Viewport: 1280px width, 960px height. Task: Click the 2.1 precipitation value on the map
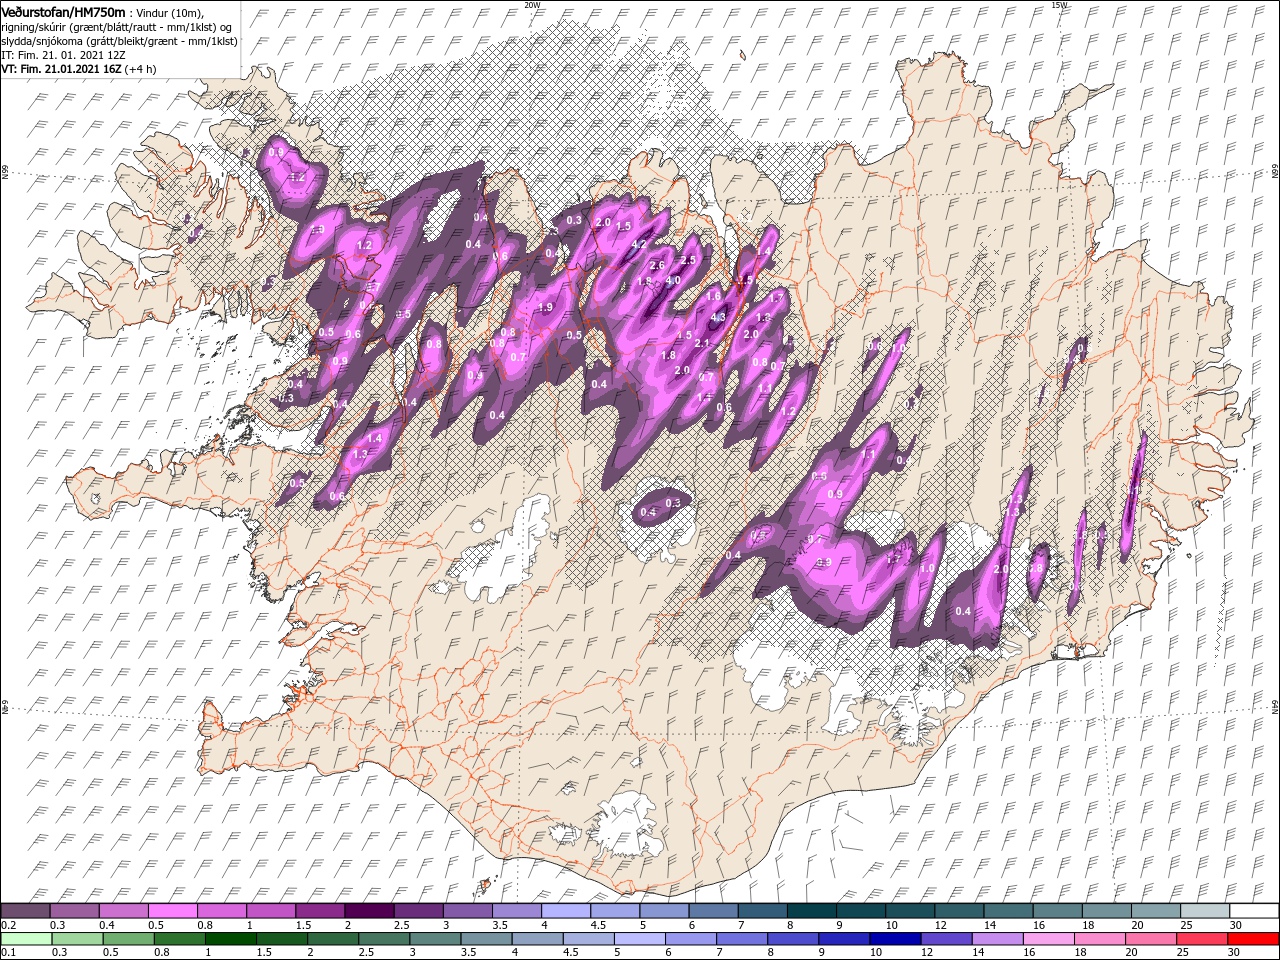coord(702,343)
